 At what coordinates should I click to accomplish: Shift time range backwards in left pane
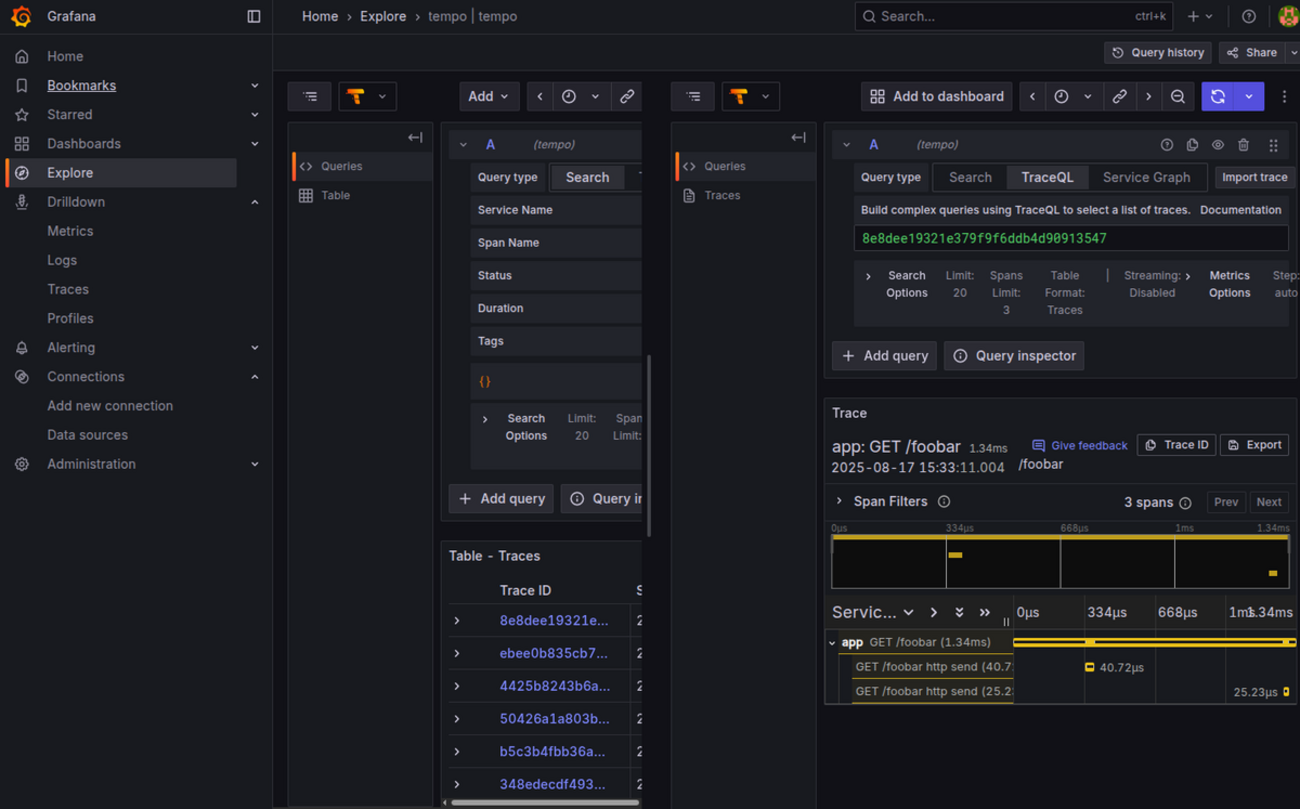click(x=540, y=96)
